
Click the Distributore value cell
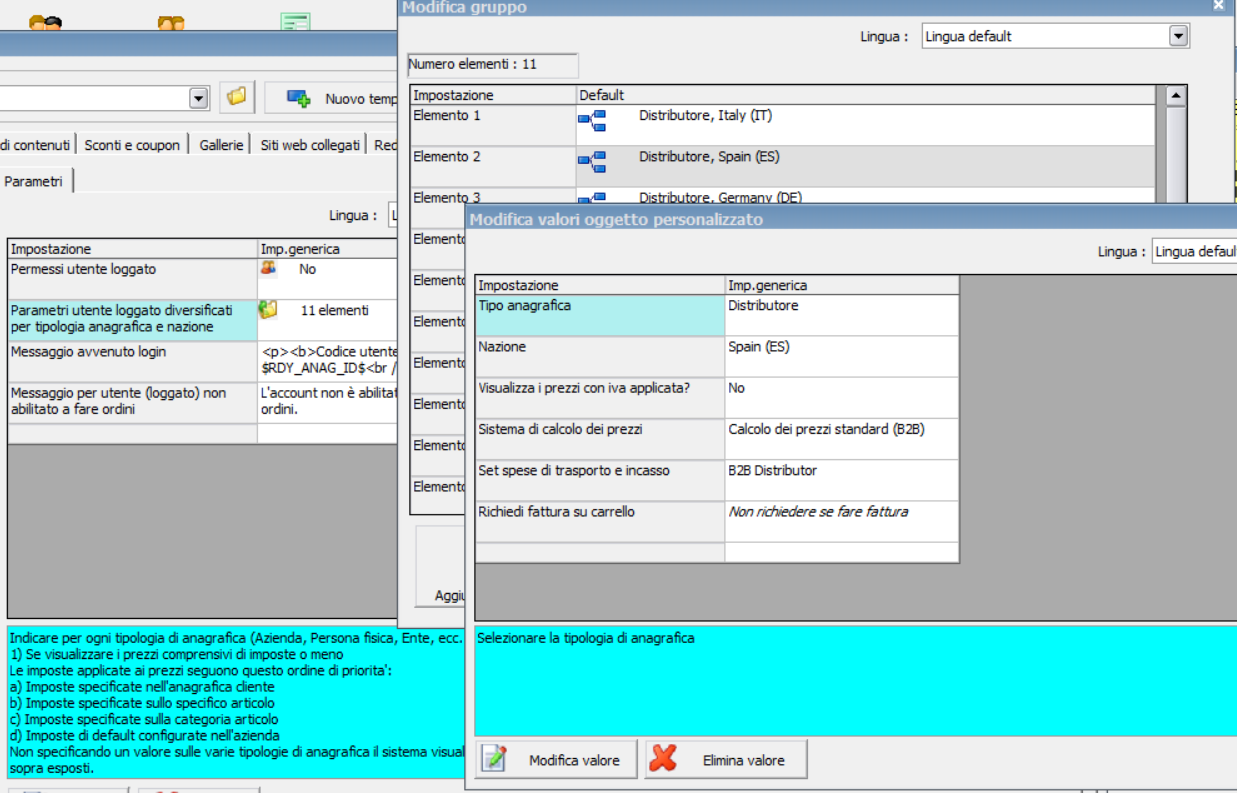coord(842,315)
